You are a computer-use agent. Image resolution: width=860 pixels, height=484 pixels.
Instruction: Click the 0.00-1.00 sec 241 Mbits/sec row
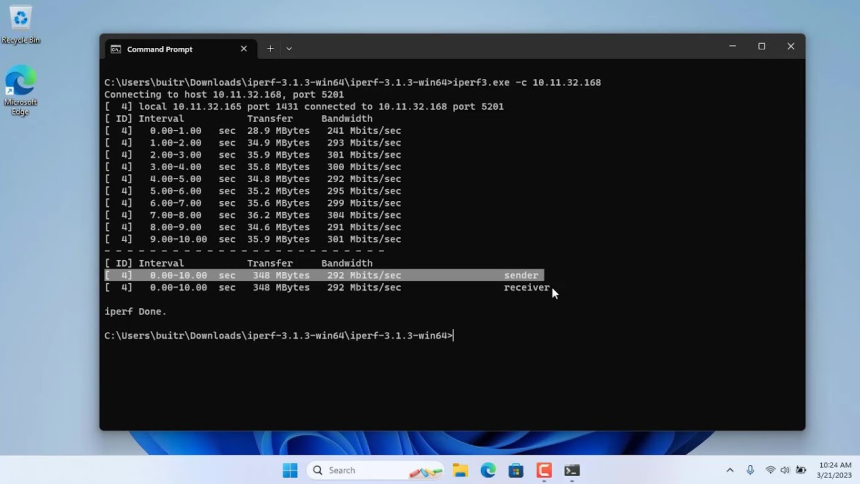pyautogui.click(x=253, y=131)
